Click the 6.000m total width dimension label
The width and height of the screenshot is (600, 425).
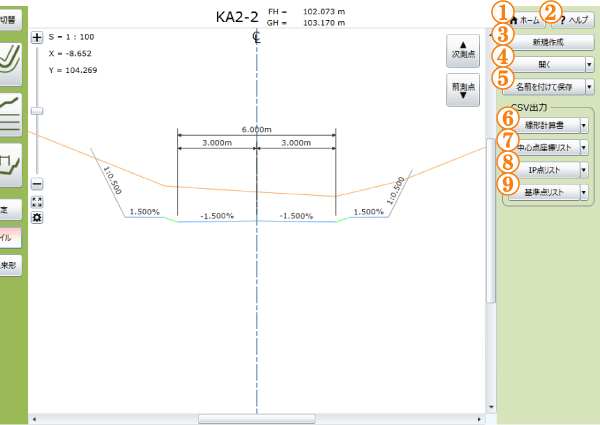(x=256, y=130)
